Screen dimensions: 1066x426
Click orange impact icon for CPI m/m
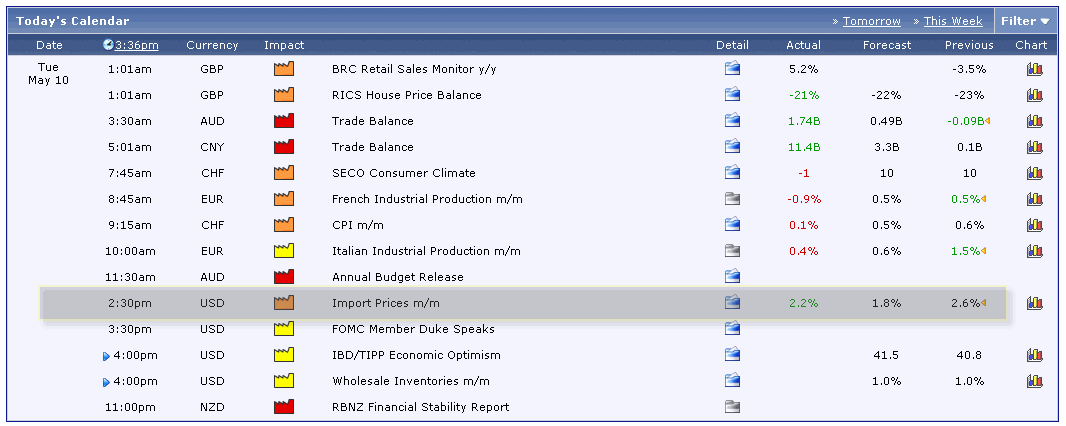tap(284, 224)
